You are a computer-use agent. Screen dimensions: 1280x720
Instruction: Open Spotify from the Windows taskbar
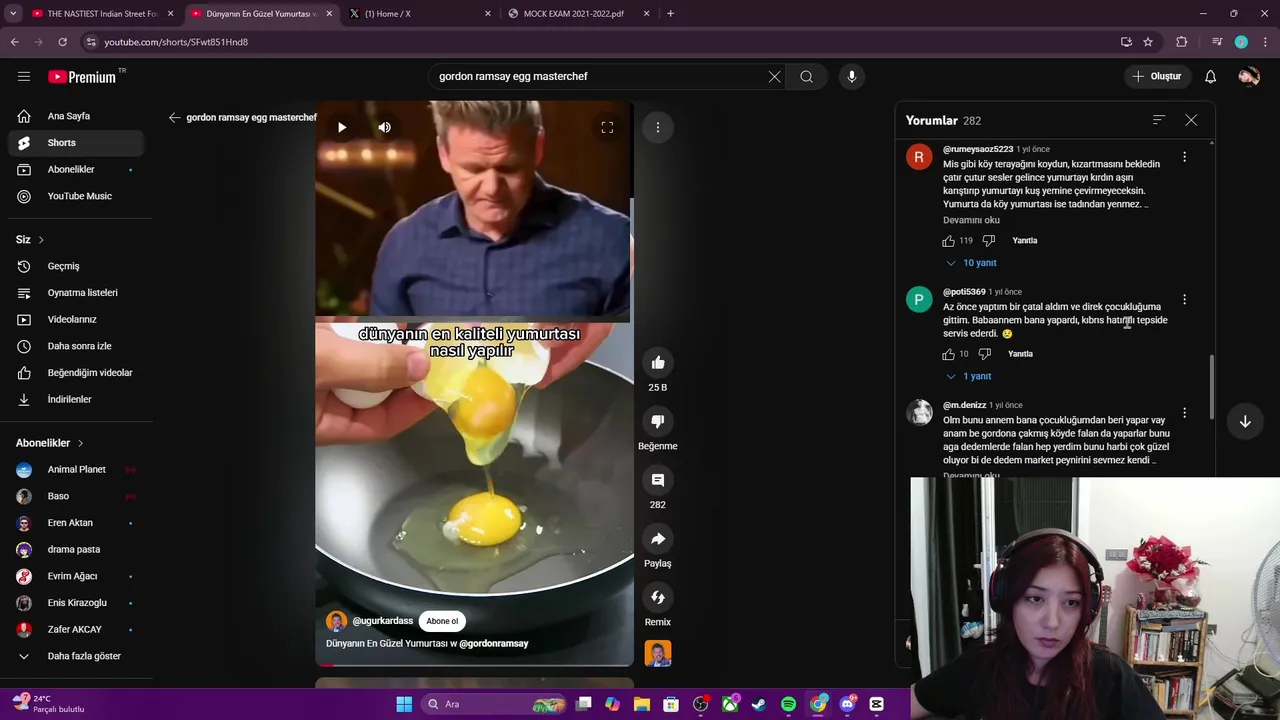pyautogui.click(x=788, y=704)
